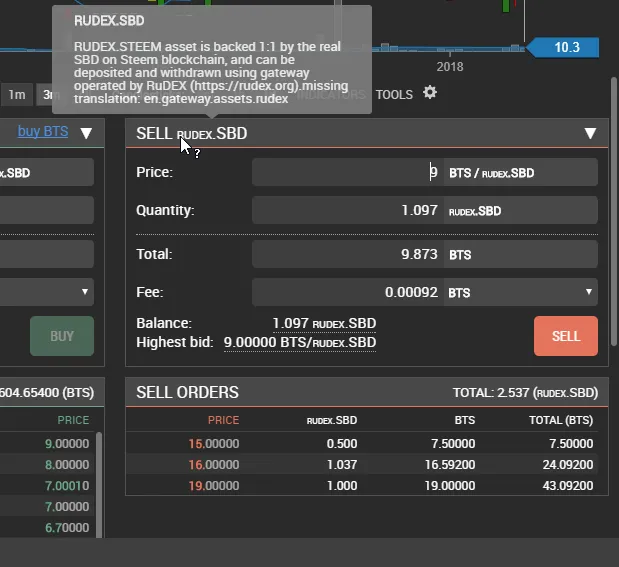Click the 19.00000 BTS amount cell
Image resolution: width=619 pixels, height=567 pixels.
click(x=450, y=485)
